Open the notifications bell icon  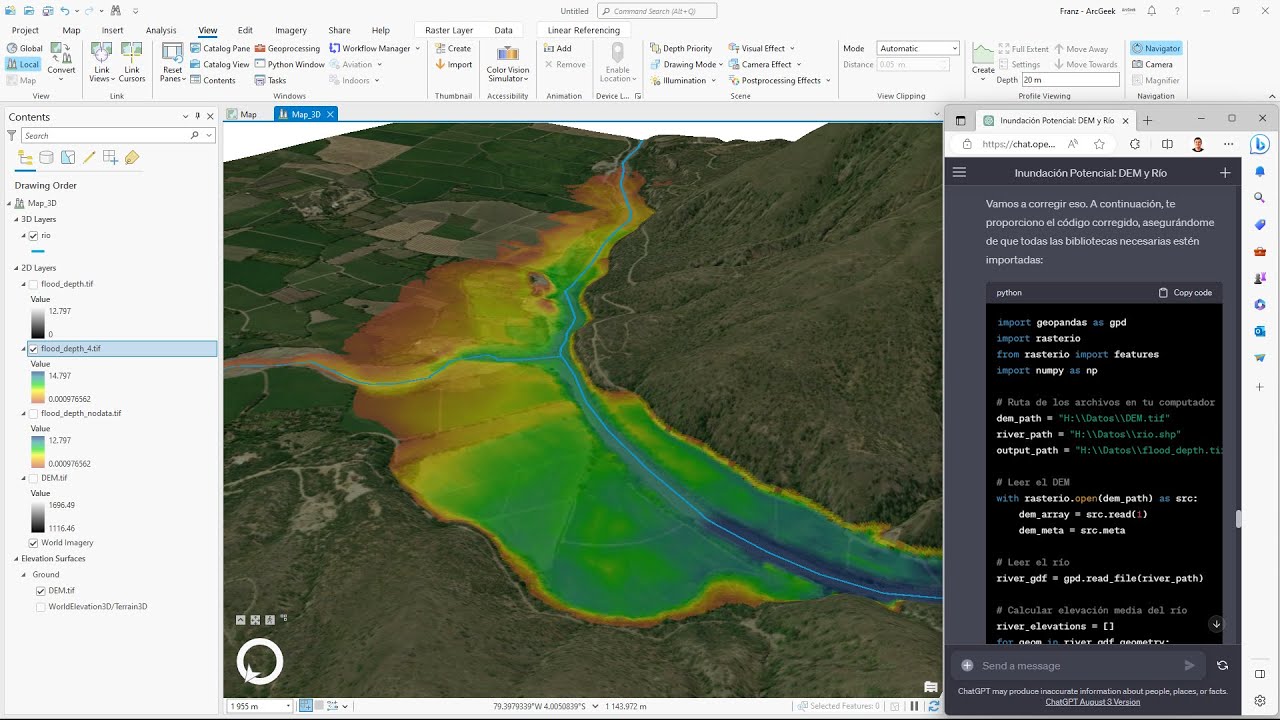coord(1152,10)
